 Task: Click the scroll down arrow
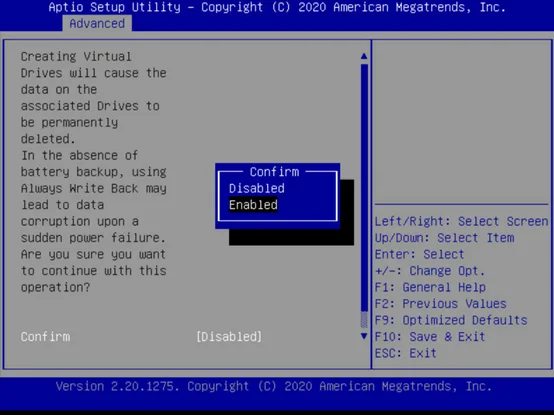coord(364,336)
